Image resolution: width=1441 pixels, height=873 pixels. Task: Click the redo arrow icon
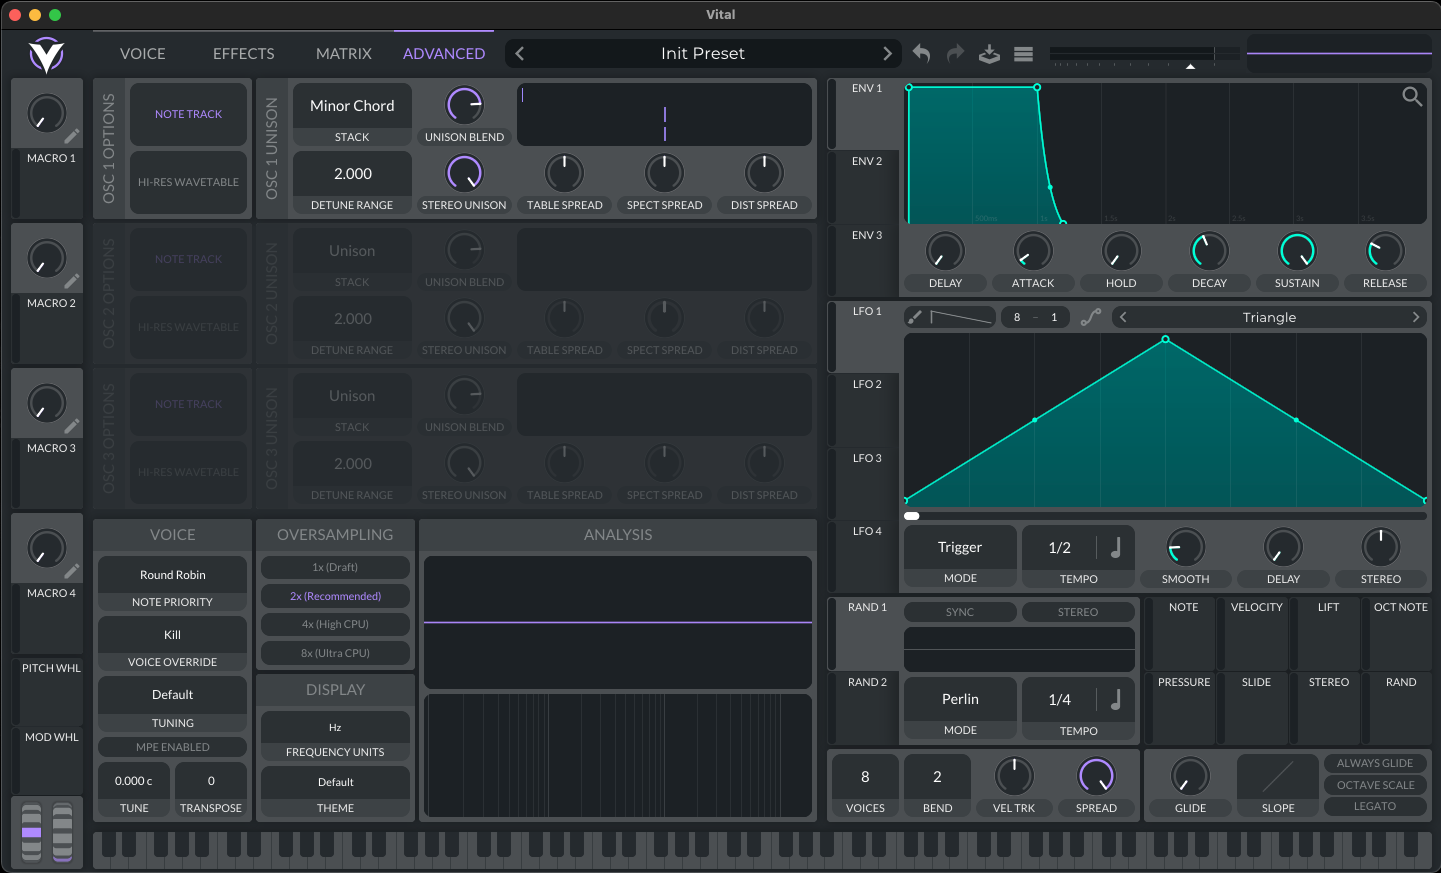pyautogui.click(x=955, y=54)
